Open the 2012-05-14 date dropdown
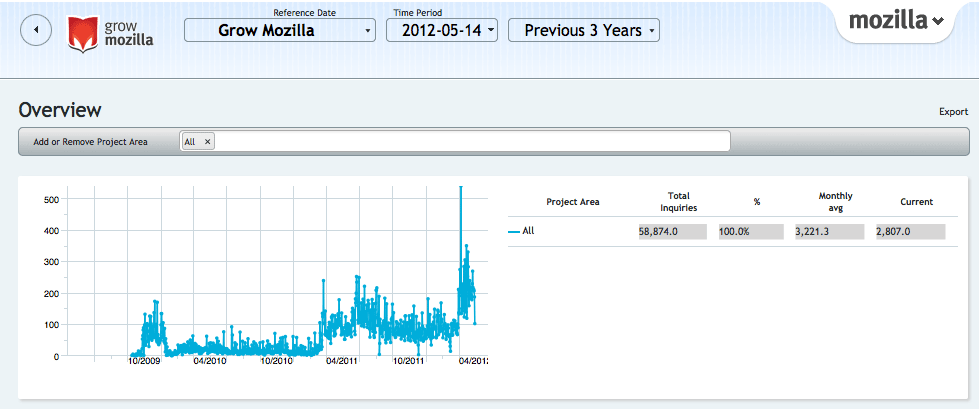The height and width of the screenshot is (409, 979). tap(441, 30)
